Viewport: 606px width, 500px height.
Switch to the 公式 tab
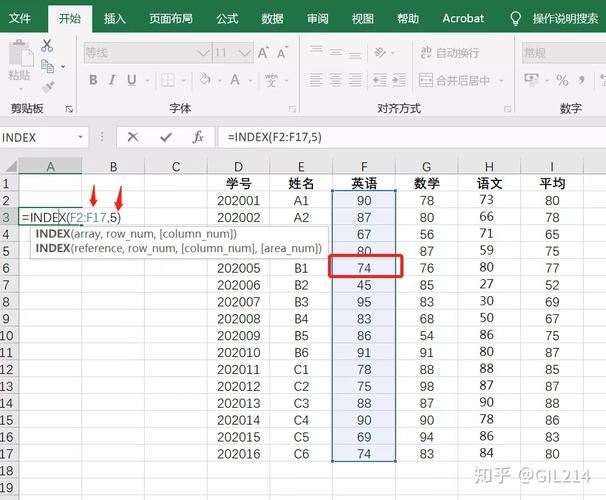tap(227, 18)
